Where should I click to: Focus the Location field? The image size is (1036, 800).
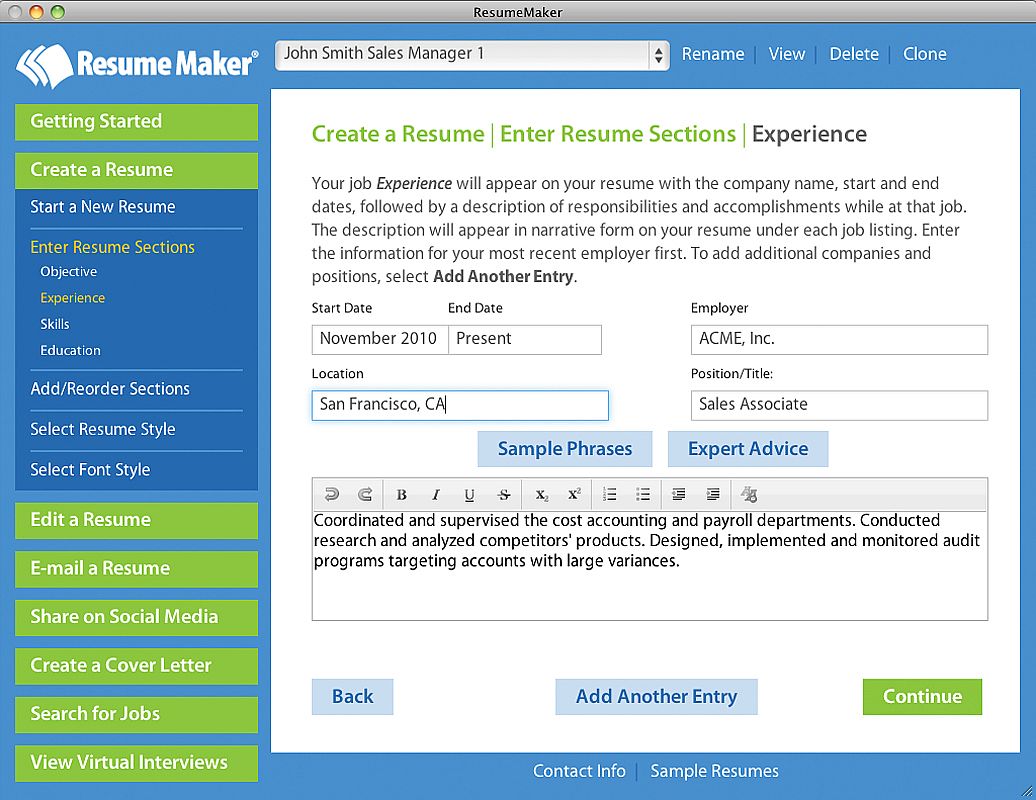point(460,405)
